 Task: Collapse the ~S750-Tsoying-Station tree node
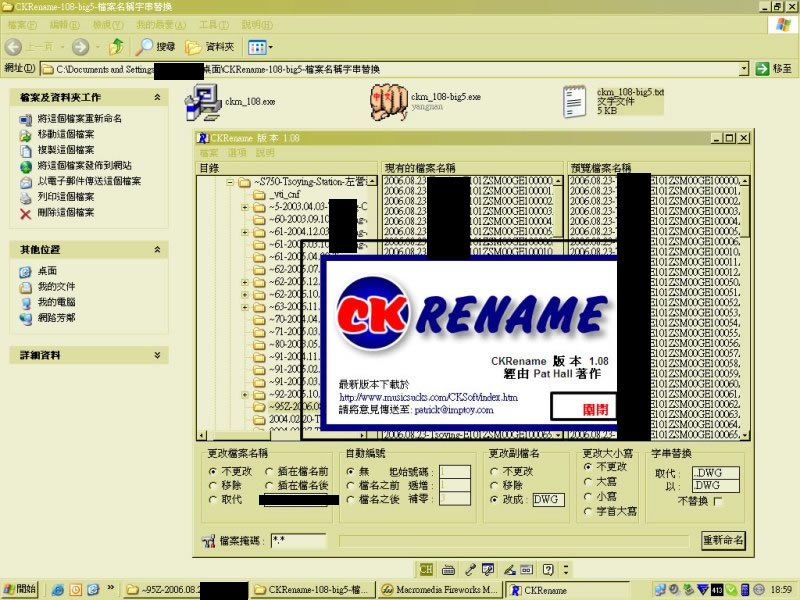pos(231,182)
